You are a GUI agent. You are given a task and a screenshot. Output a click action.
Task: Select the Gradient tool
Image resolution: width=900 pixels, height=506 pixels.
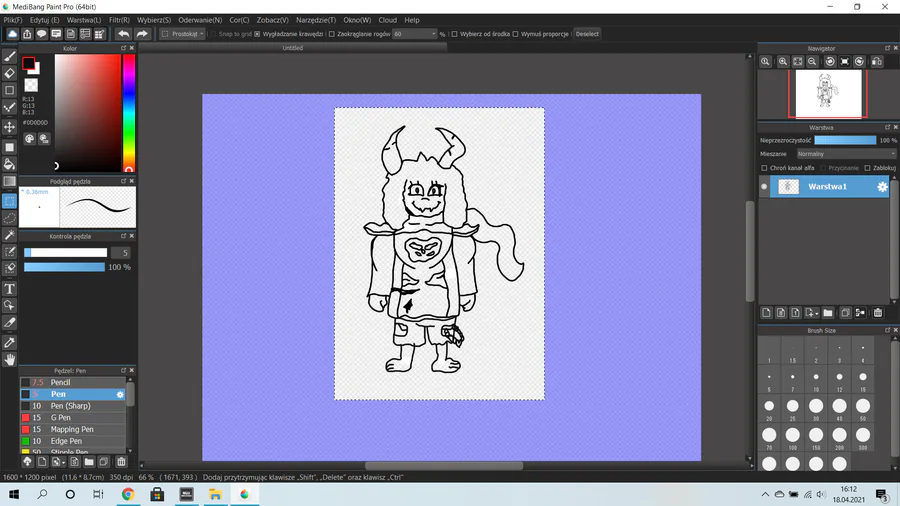click(x=9, y=181)
